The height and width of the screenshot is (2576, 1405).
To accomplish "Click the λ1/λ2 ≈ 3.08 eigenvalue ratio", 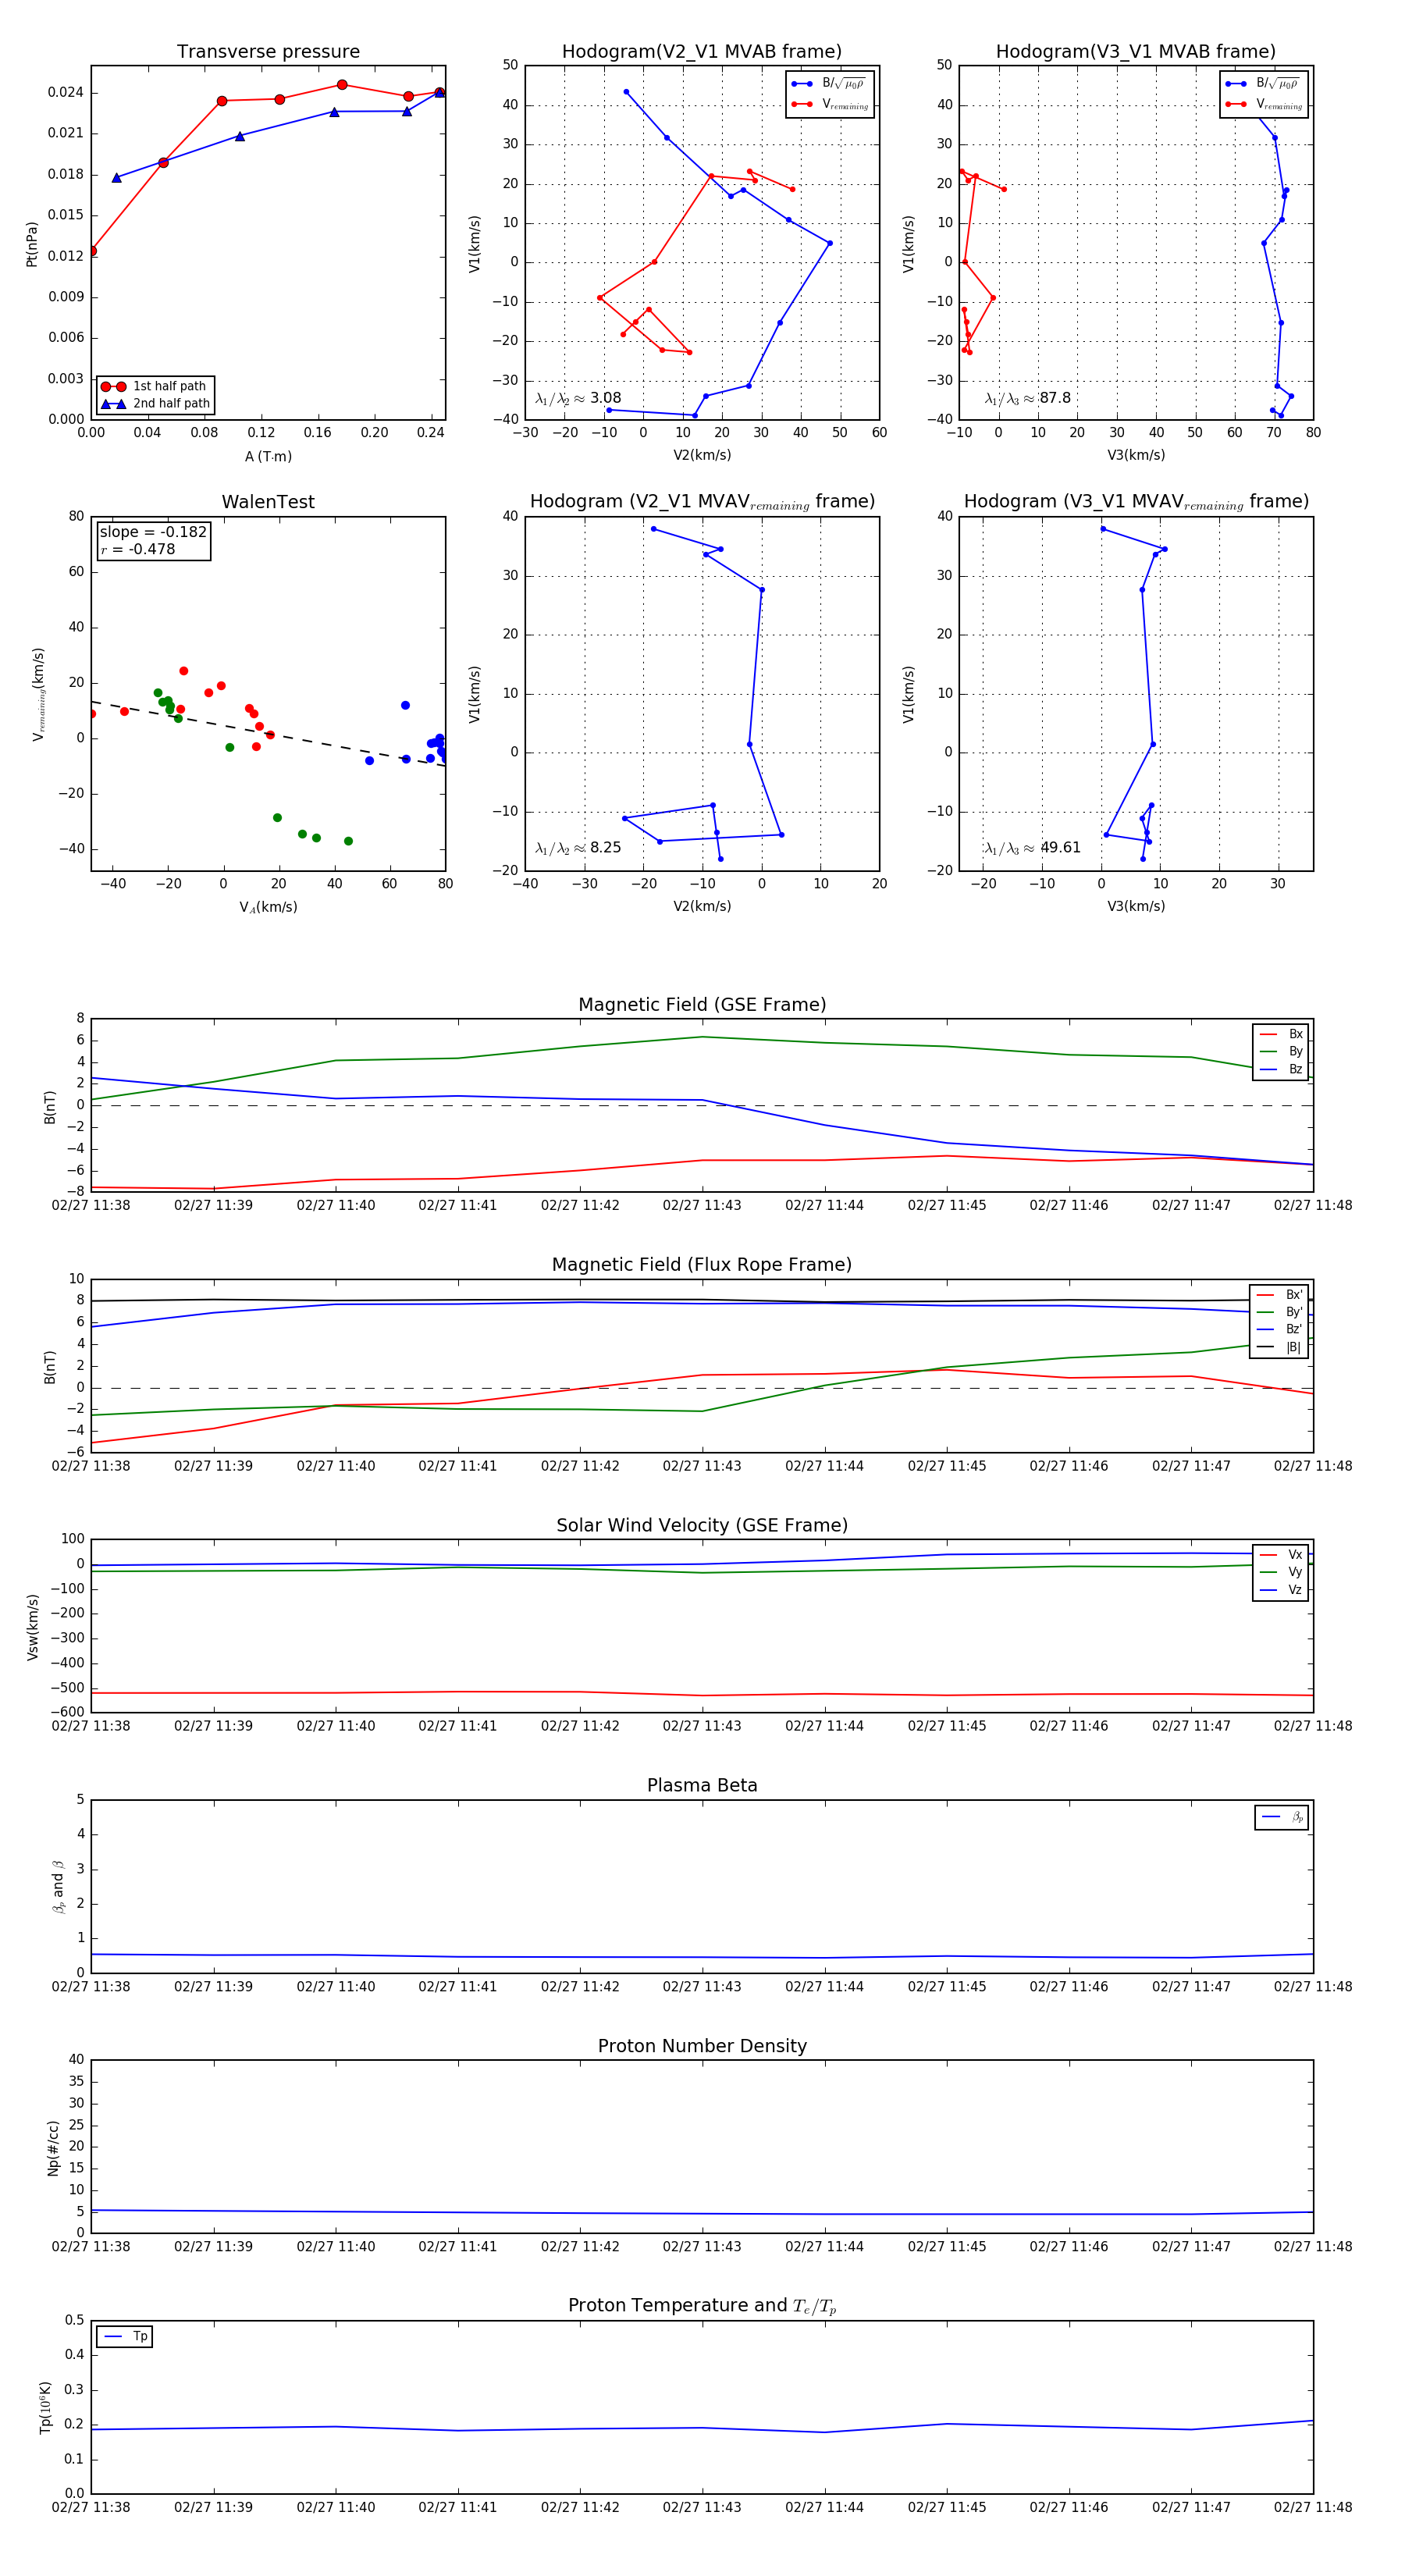I will pyautogui.click(x=578, y=398).
